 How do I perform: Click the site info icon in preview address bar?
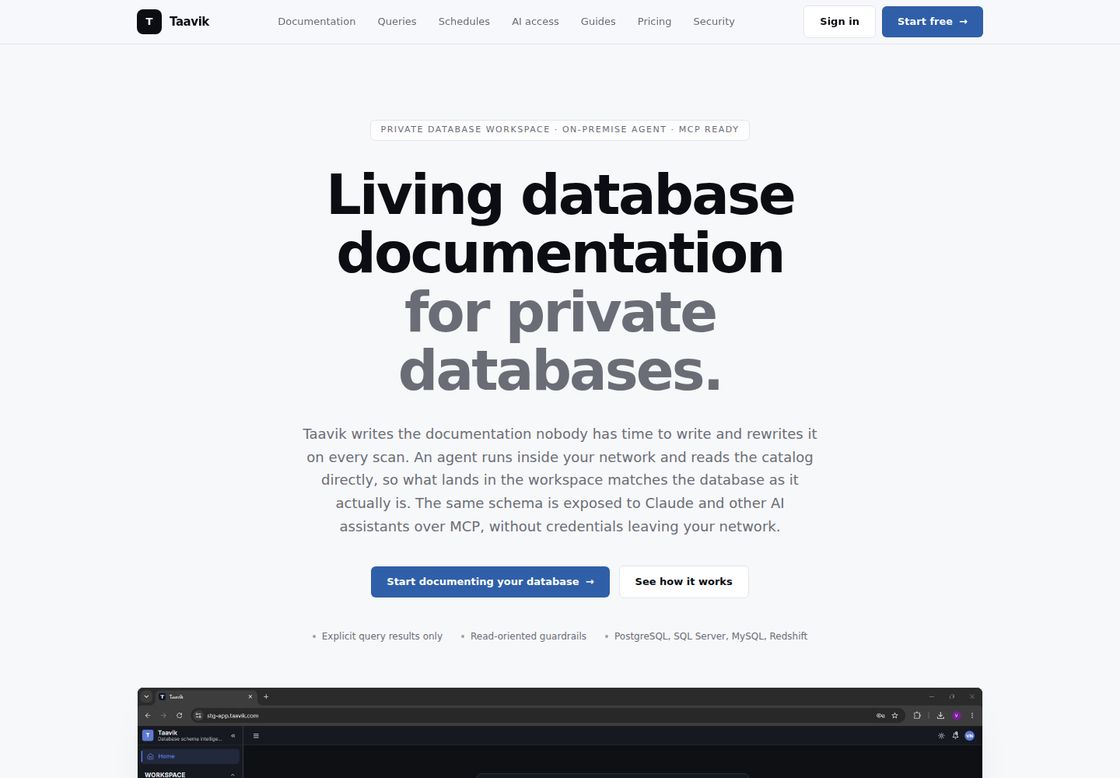pyautogui.click(x=199, y=715)
